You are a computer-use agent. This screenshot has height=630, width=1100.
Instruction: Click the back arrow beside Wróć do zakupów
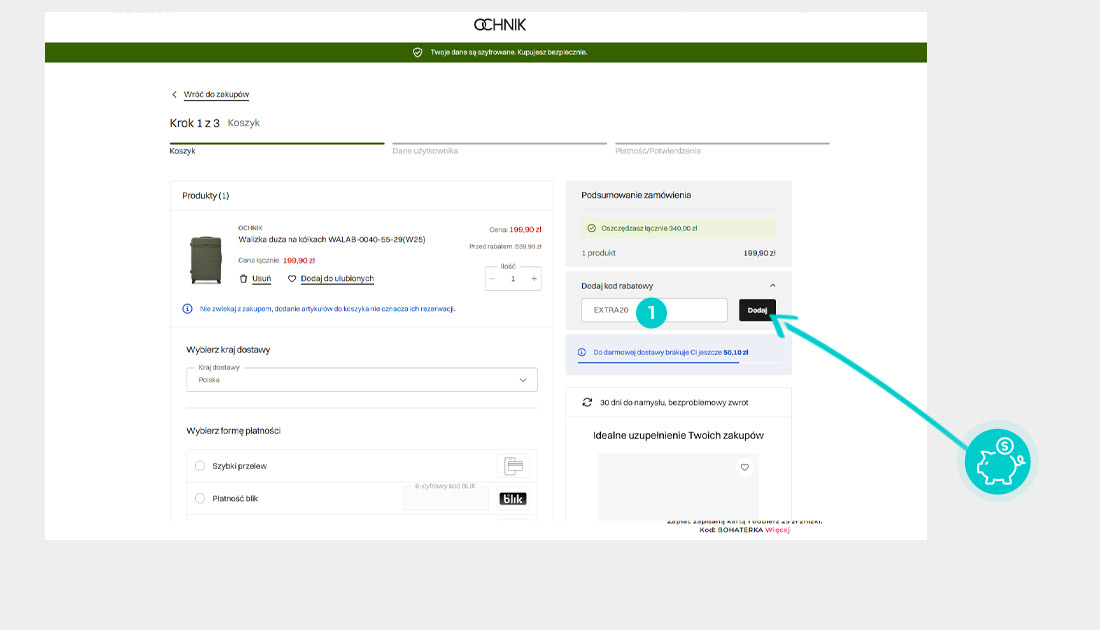[x=174, y=94]
